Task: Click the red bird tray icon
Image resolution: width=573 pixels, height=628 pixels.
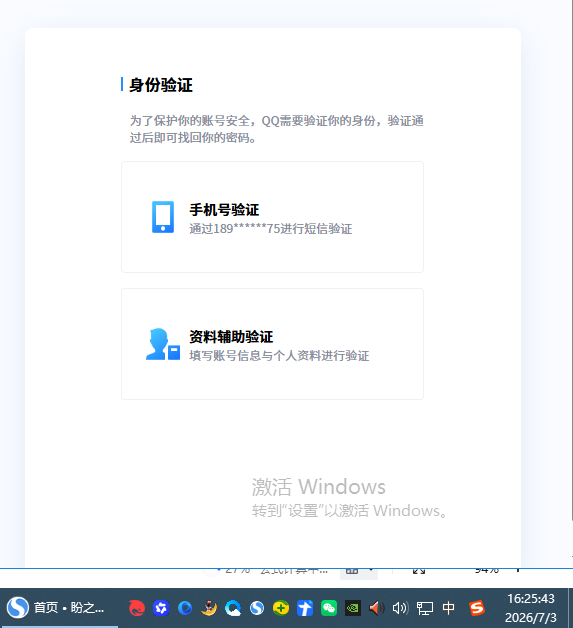Action: (137, 608)
